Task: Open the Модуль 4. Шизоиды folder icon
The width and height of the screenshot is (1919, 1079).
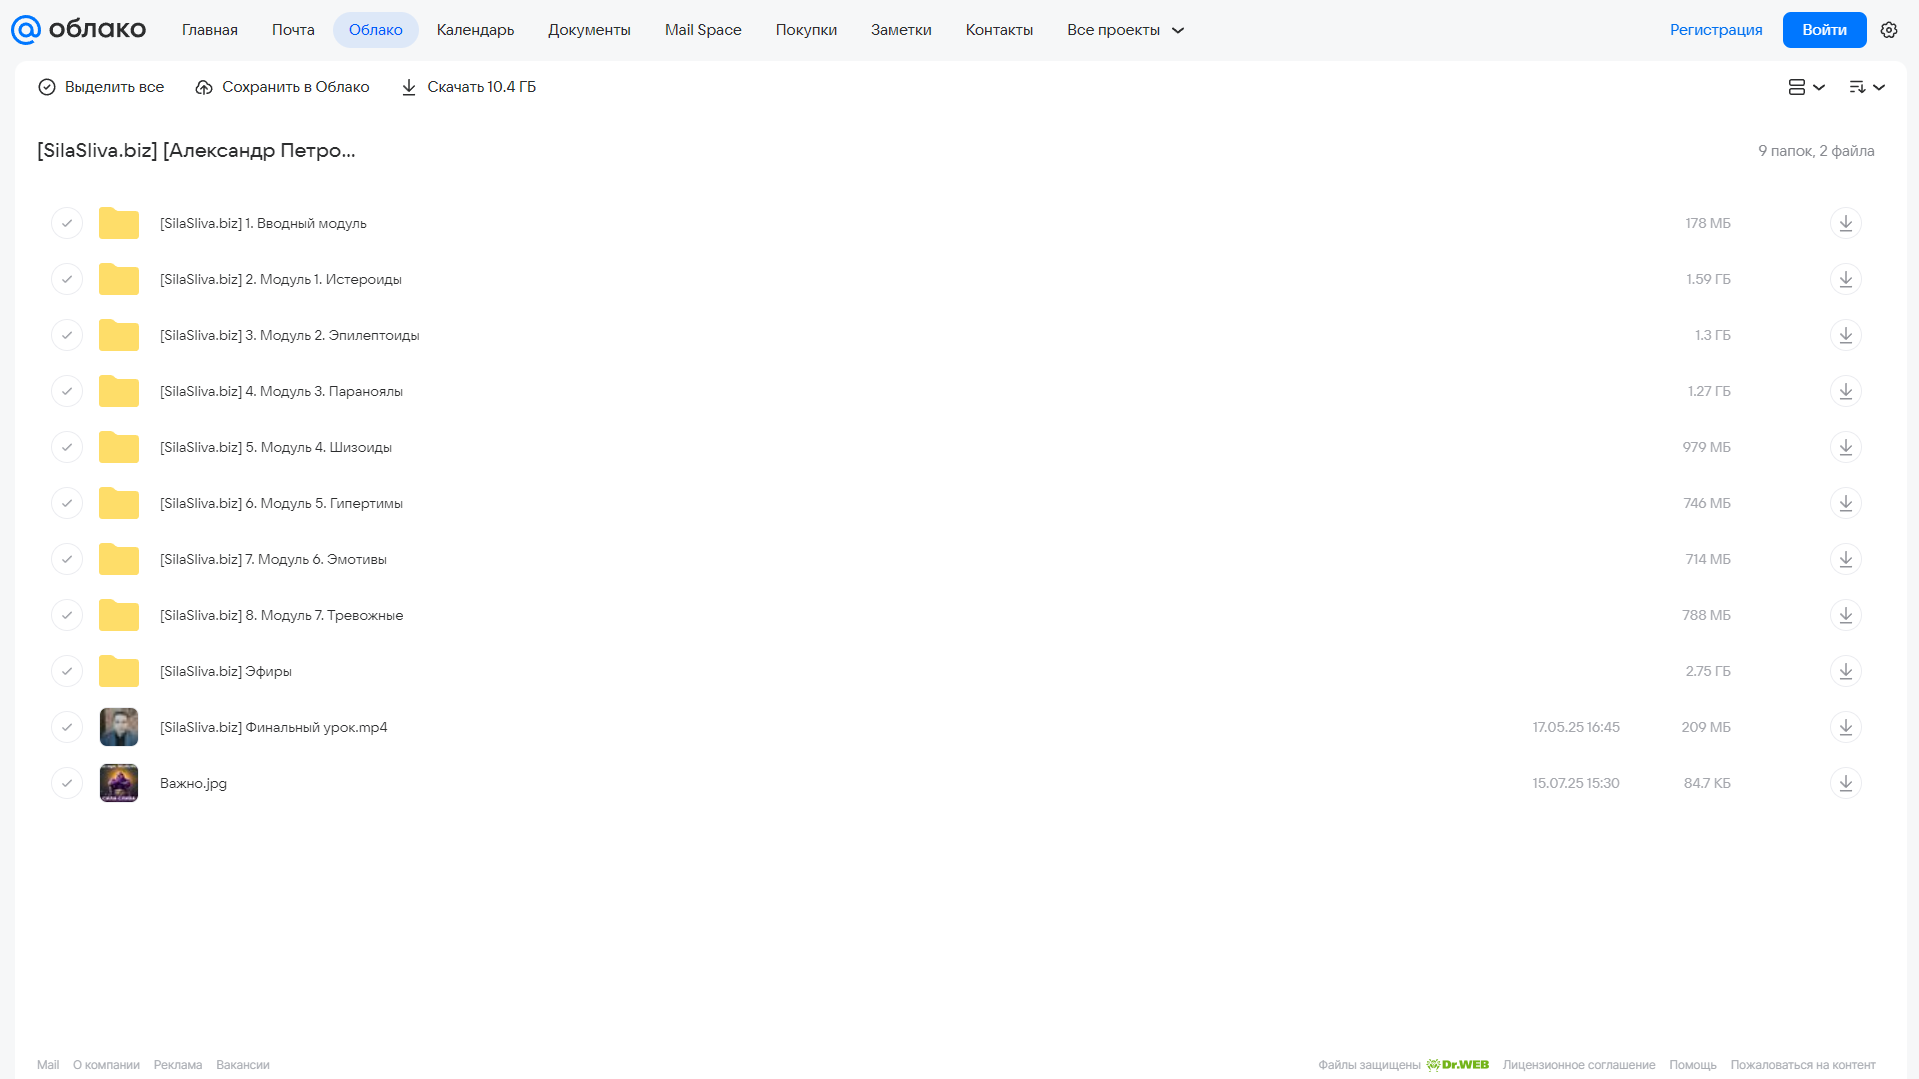Action: tap(119, 447)
